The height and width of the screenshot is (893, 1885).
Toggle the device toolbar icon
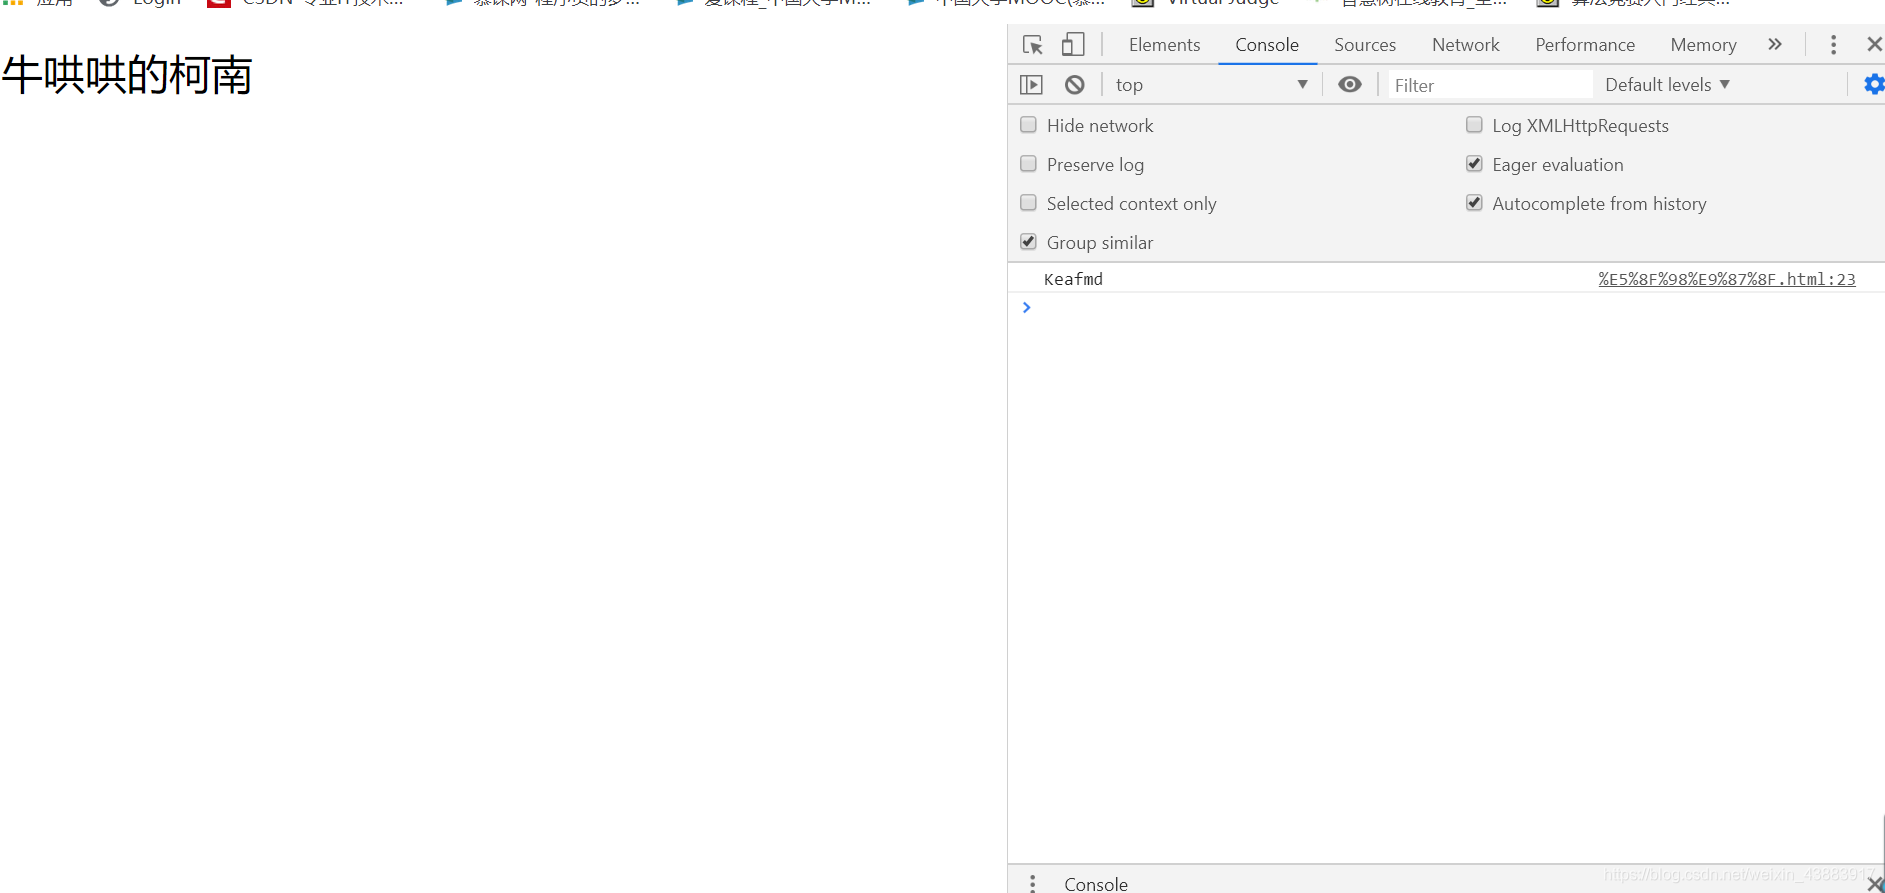click(1072, 45)
